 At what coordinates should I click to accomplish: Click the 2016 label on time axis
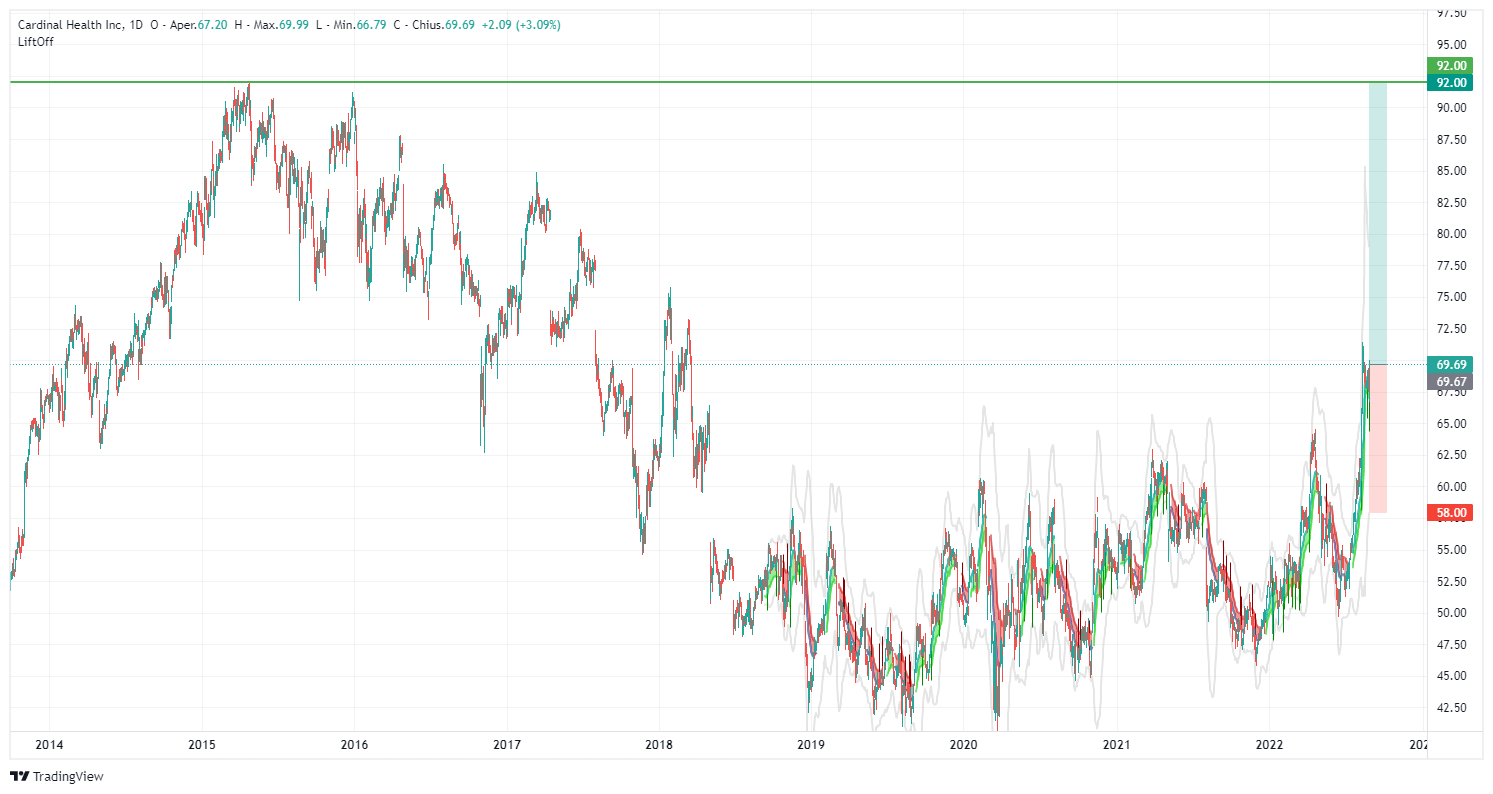[354, 744]
